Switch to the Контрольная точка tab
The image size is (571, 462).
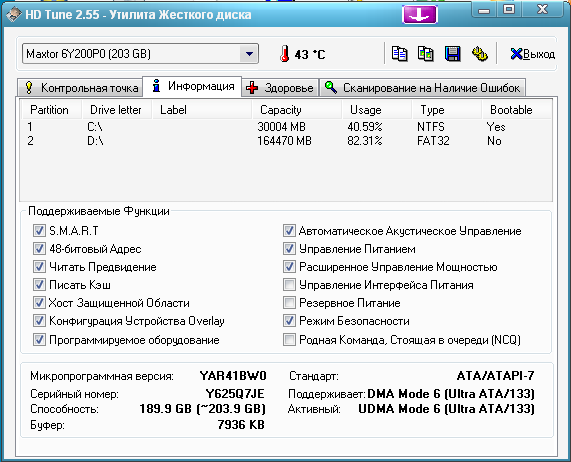click(80, 88)
